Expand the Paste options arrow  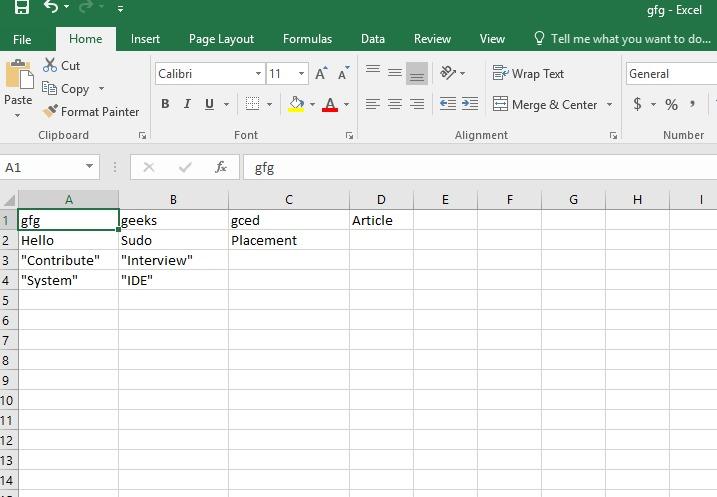coord(17,115)
